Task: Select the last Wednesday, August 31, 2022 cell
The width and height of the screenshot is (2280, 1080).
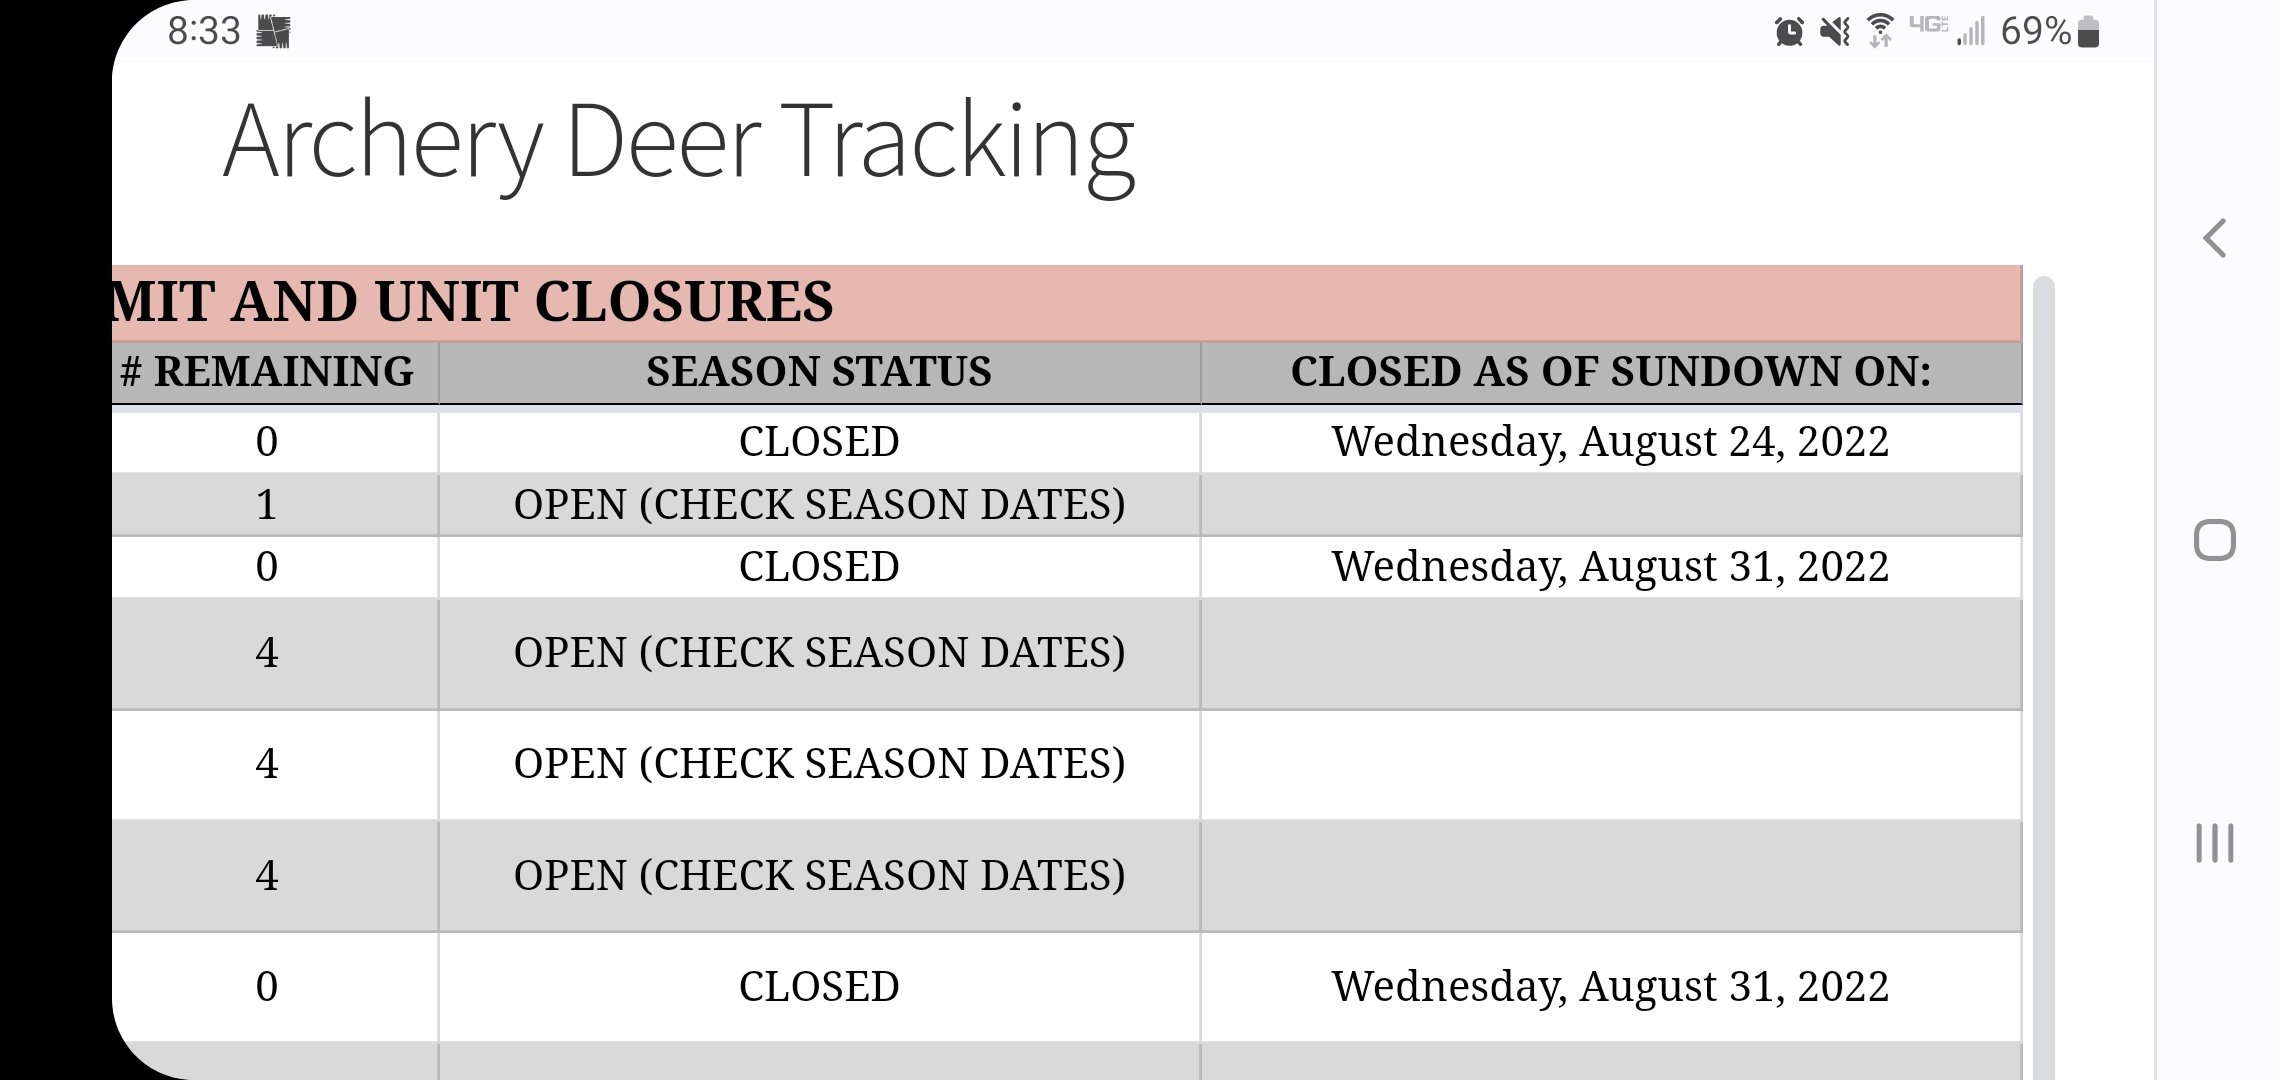Action: tap(1611, 987)
